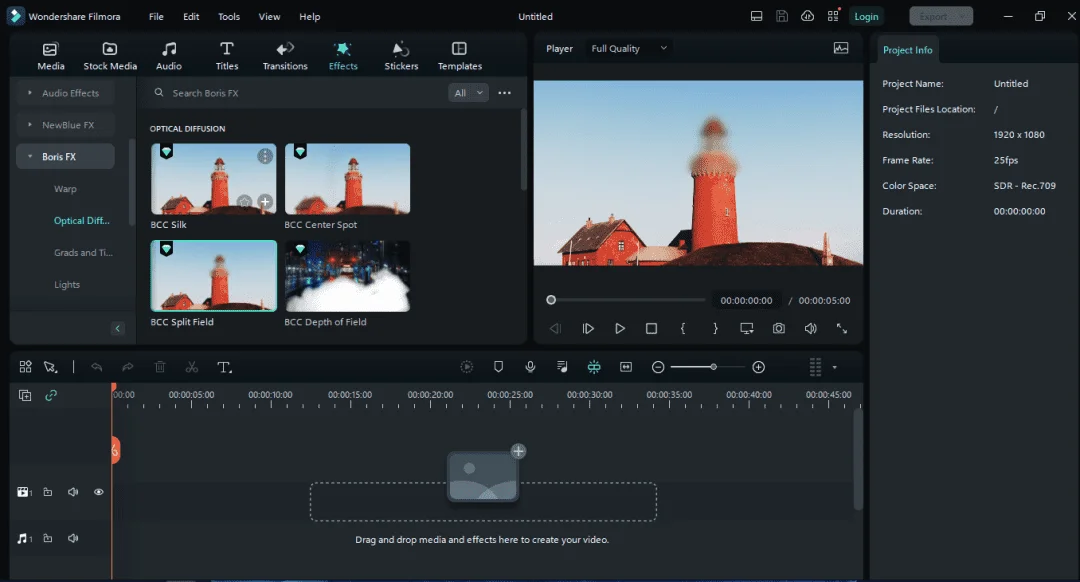Open the Titles tab
Screen dimensions: 1080x582
[x=227, y=56]
